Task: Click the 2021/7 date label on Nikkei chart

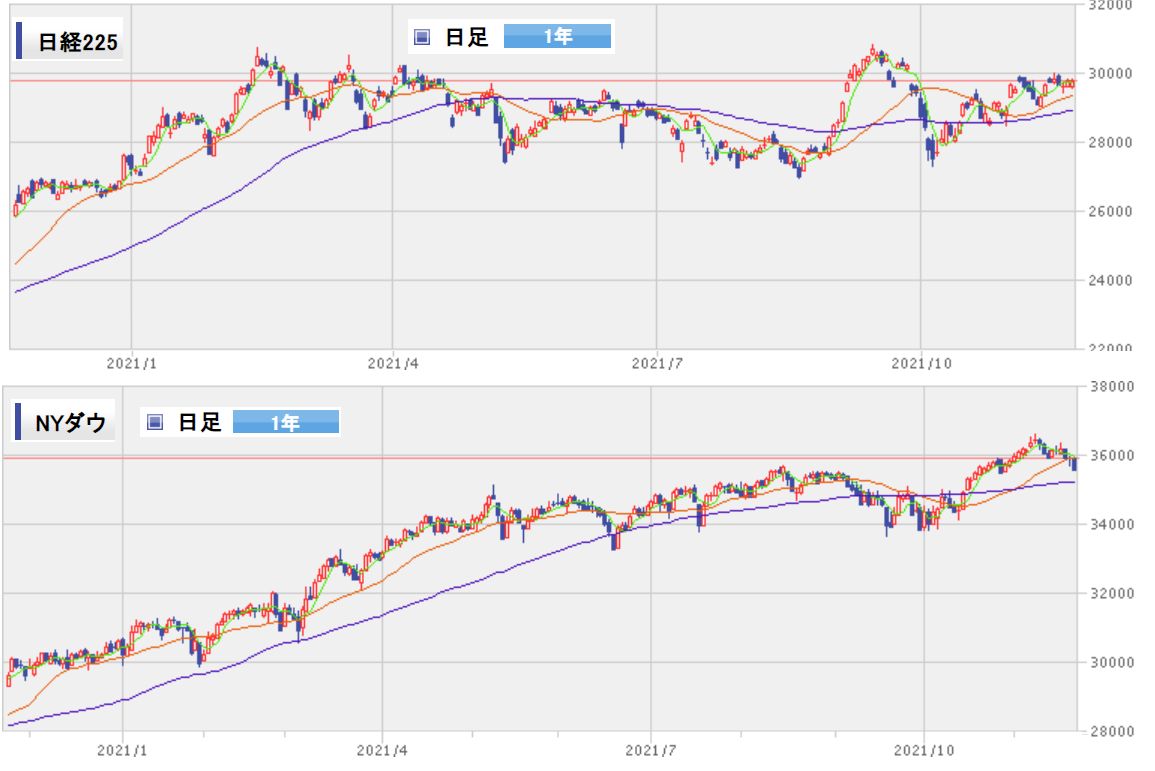Action: click(657, 363)
